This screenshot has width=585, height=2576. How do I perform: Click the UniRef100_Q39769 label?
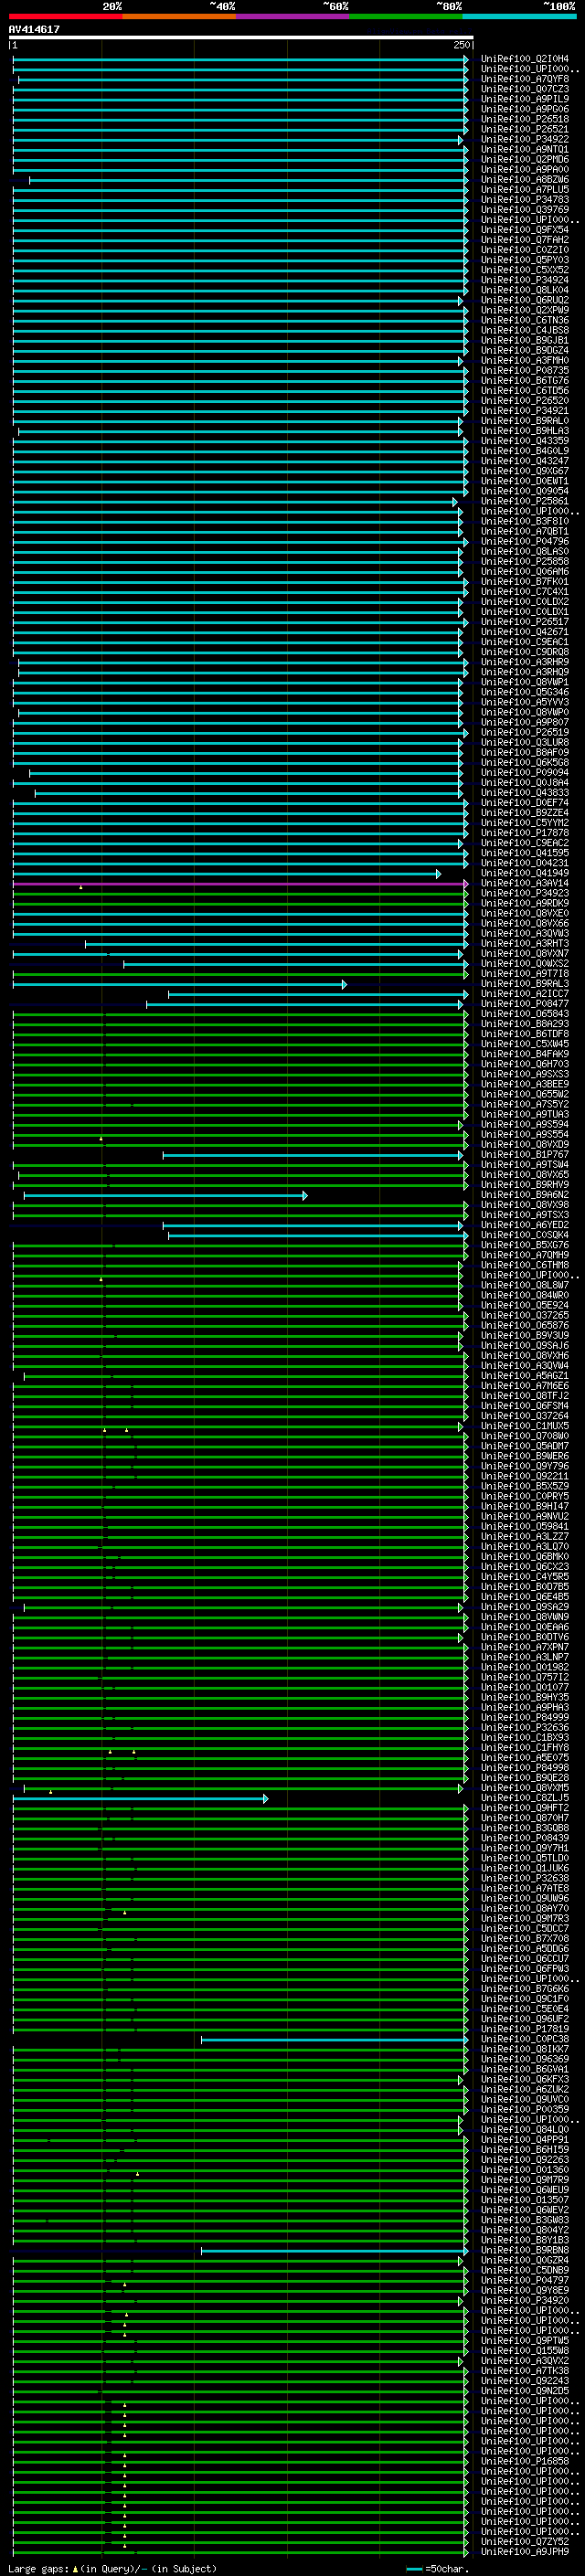[x=525, y=210]
